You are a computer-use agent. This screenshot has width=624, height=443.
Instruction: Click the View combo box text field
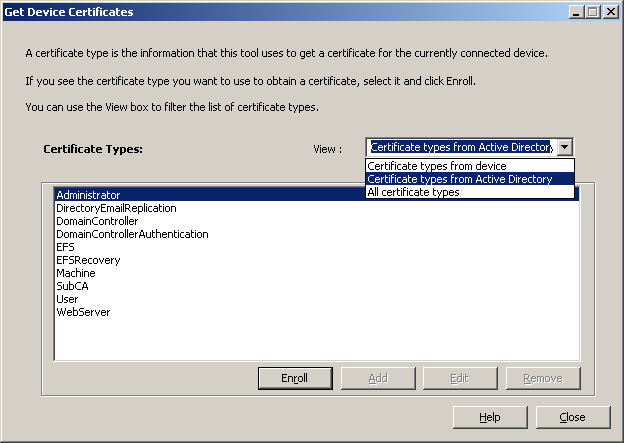click(x=462, y=147)
